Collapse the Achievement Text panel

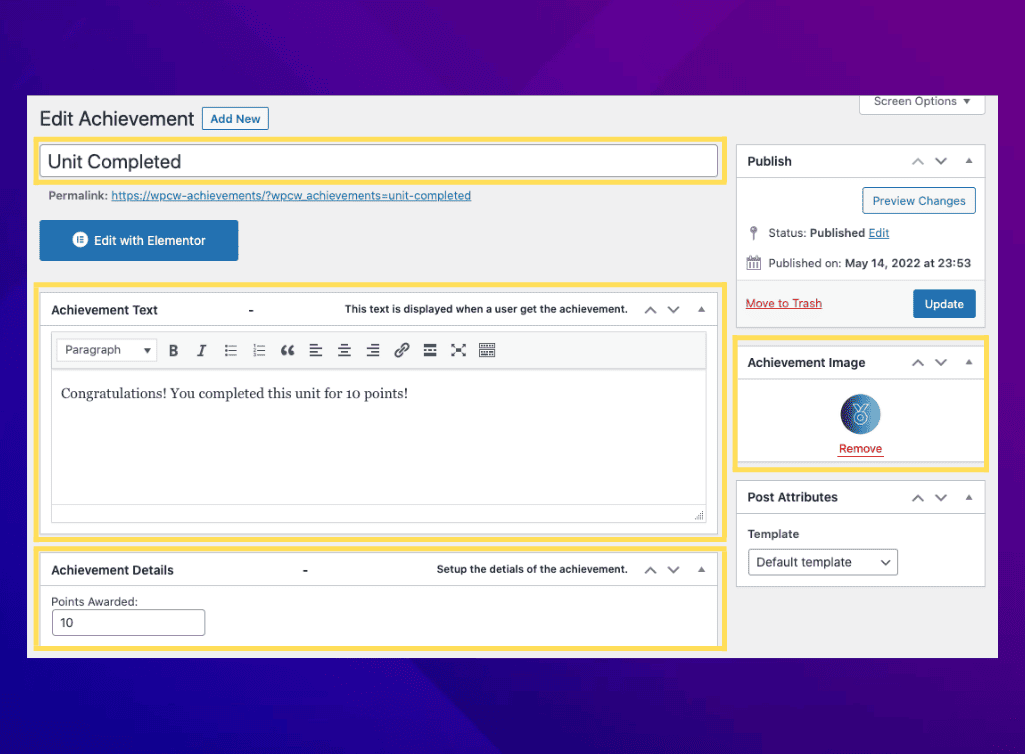pos(701,309)
